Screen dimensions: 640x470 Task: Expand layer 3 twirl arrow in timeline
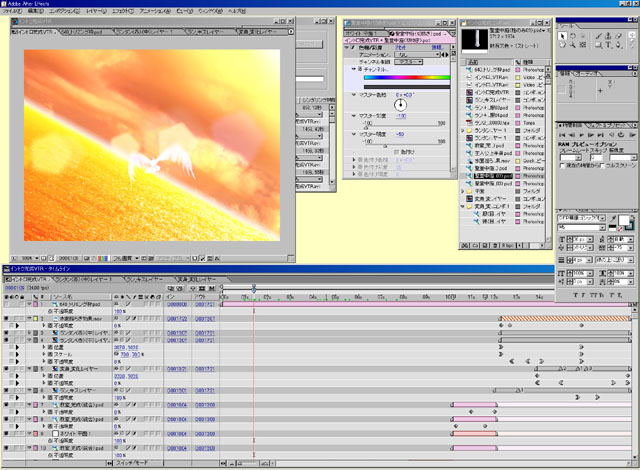pos(29,333)
